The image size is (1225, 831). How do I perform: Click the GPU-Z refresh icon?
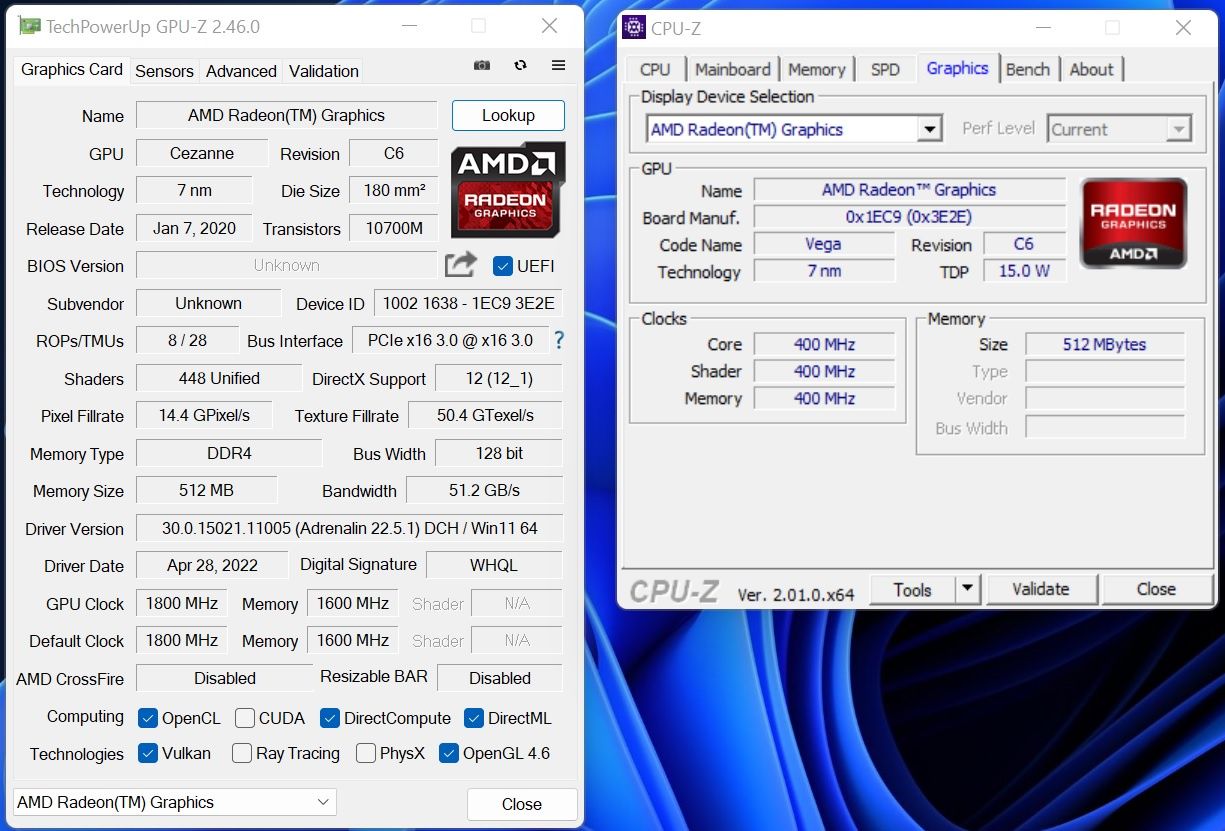coord(520,66)
